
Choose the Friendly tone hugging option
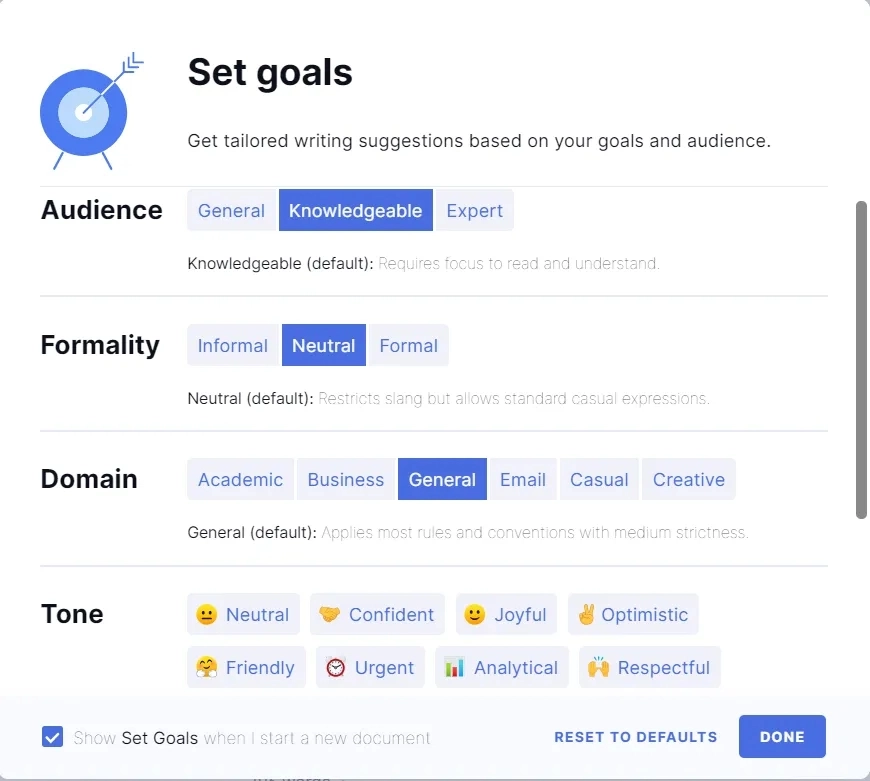coord(246,668)
